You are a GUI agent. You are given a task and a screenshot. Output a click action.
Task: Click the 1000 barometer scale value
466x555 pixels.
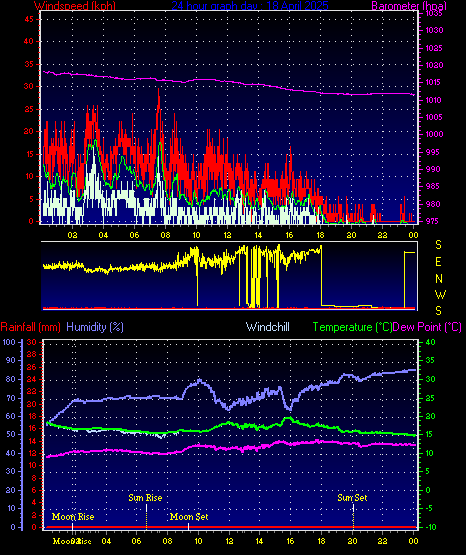434,134
